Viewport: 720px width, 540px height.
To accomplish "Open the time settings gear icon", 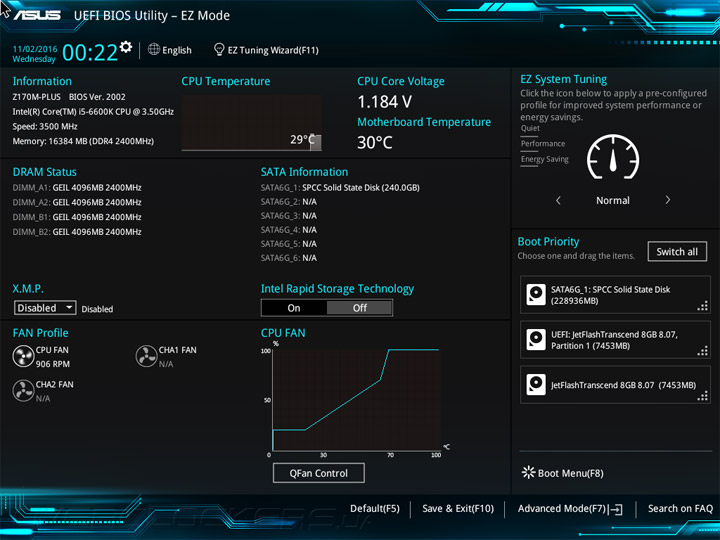I will 125,47.
